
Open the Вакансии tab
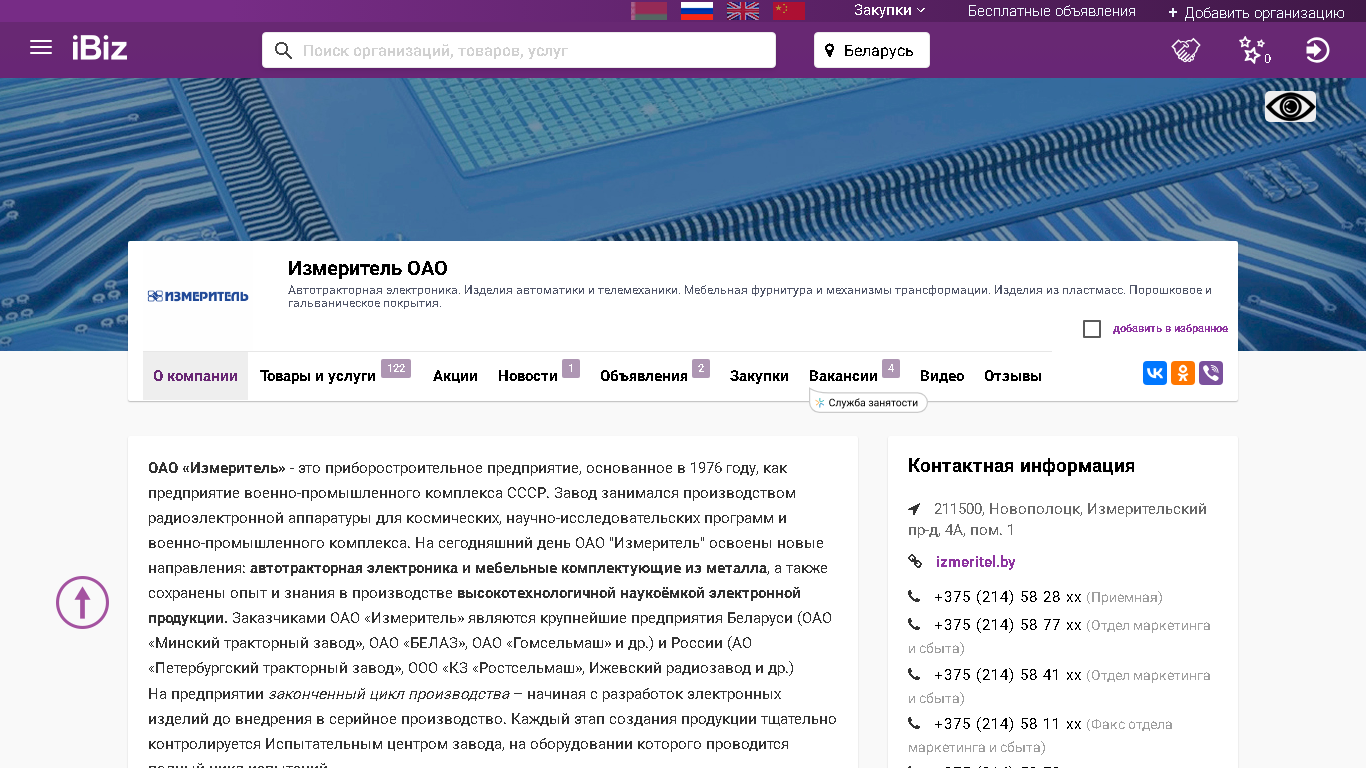tap(843, 376)
